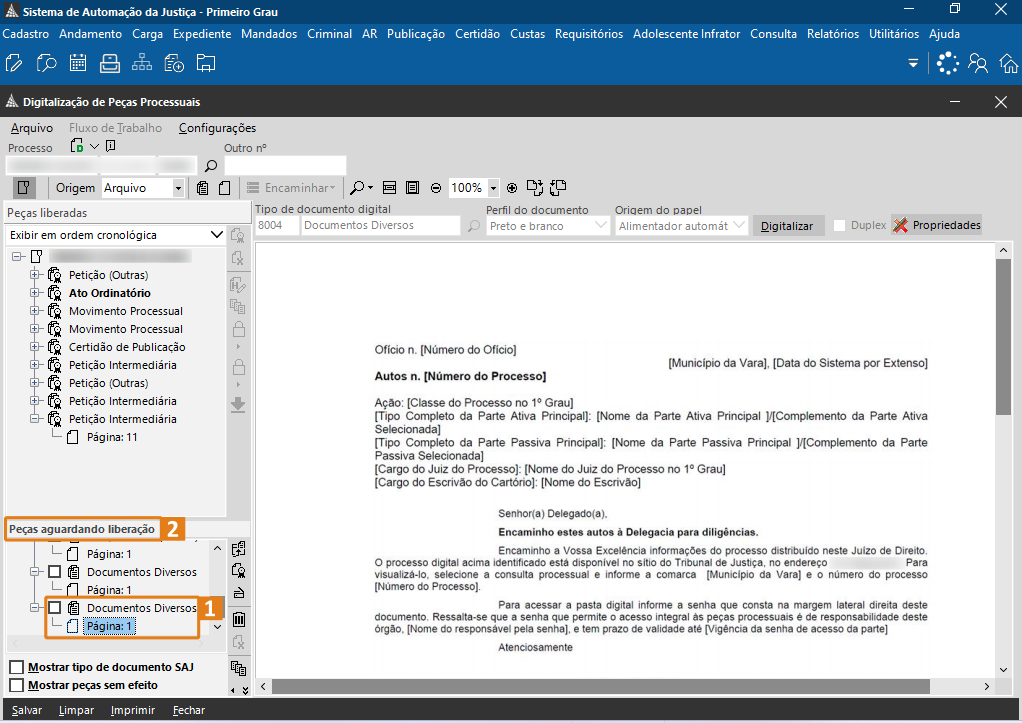
Task: Click the dotted circle icon in the blue toolbar
Action: tap(947, 63)
